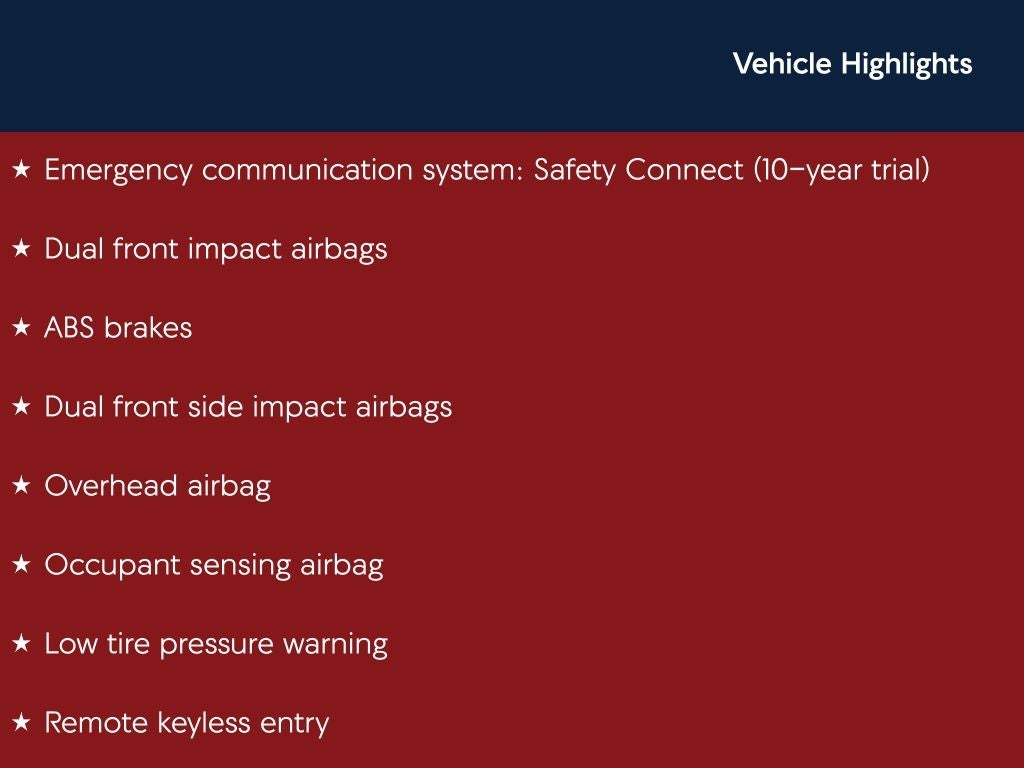Screen dimensions: 1024x768
Task: Select the star bullet next to ABS brakes
Action: [21, 329]
